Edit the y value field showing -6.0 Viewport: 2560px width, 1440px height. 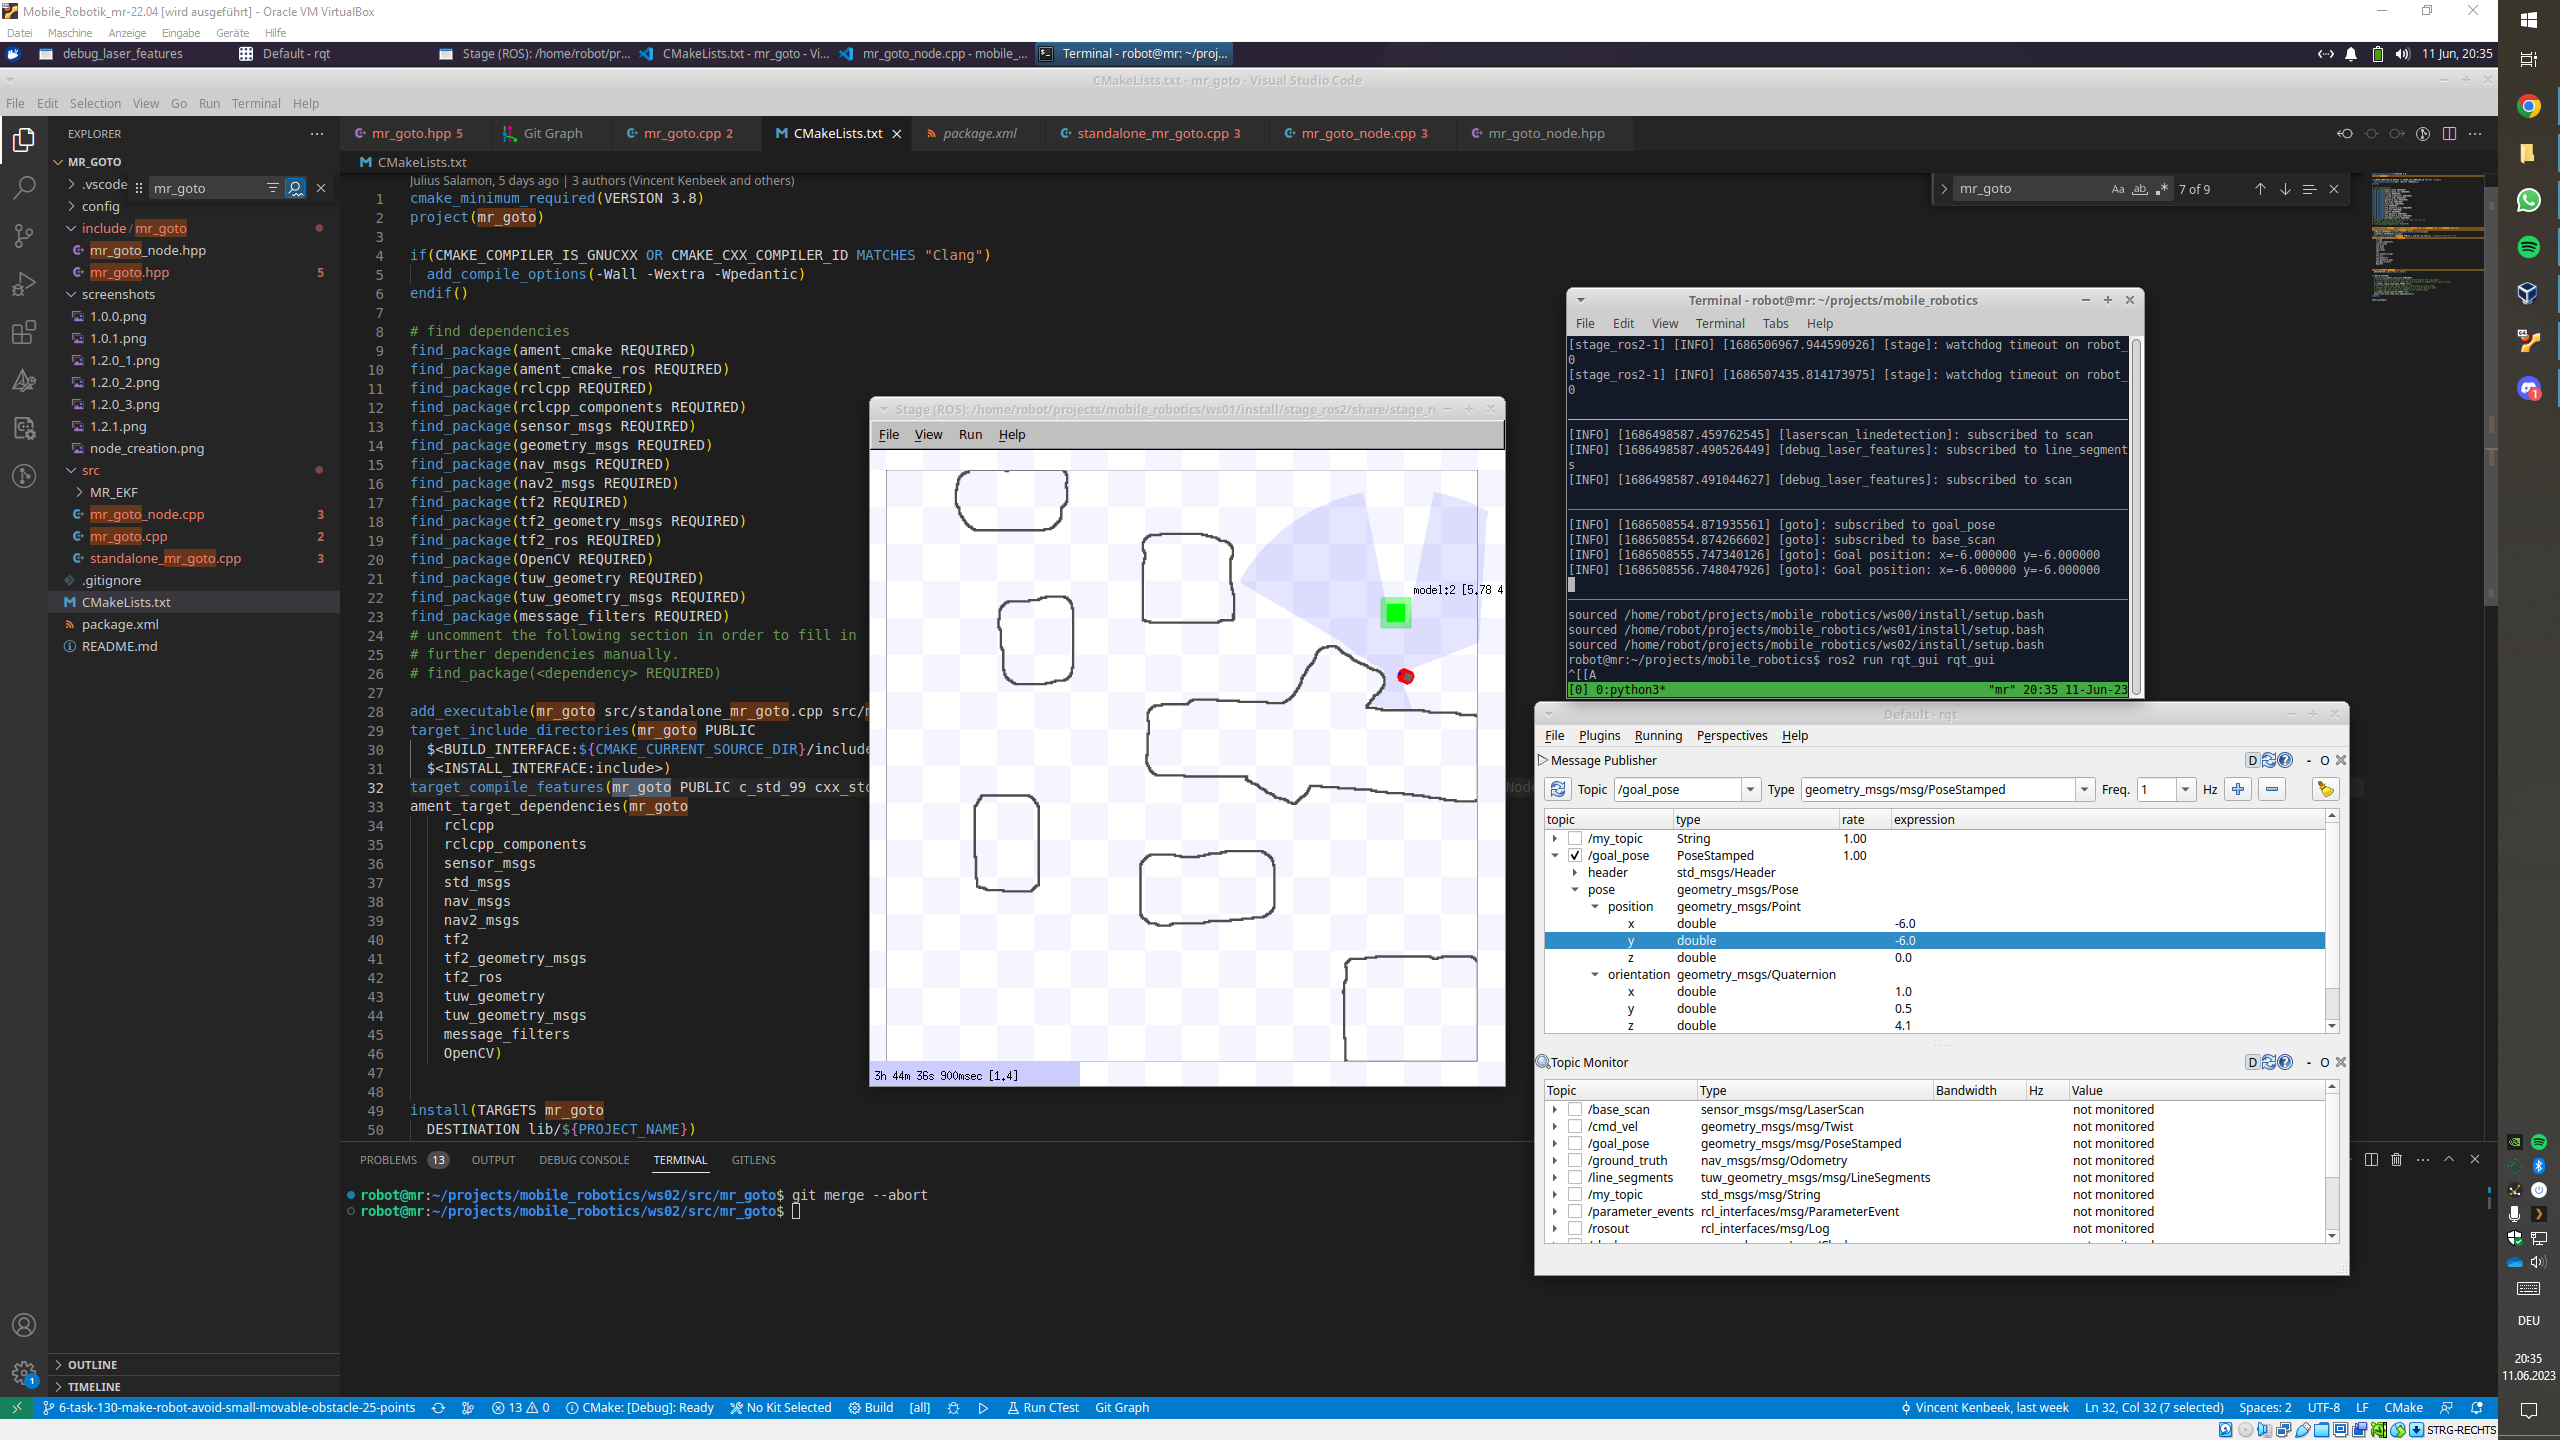[x=1906, y=941]
